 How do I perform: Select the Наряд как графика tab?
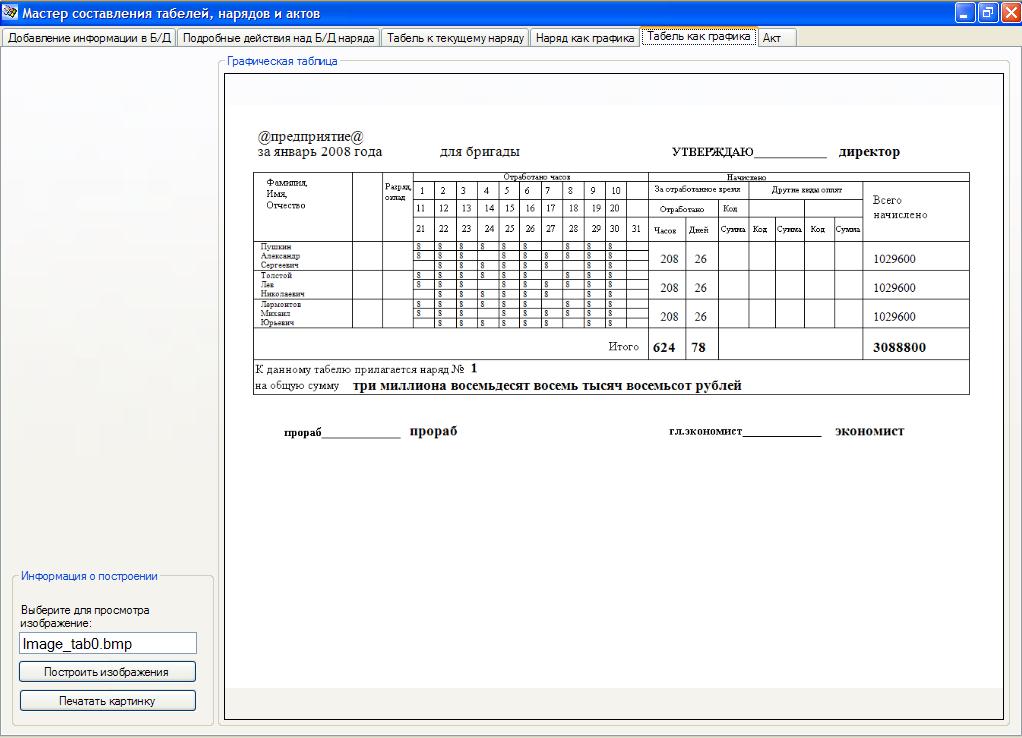point(585,38)
